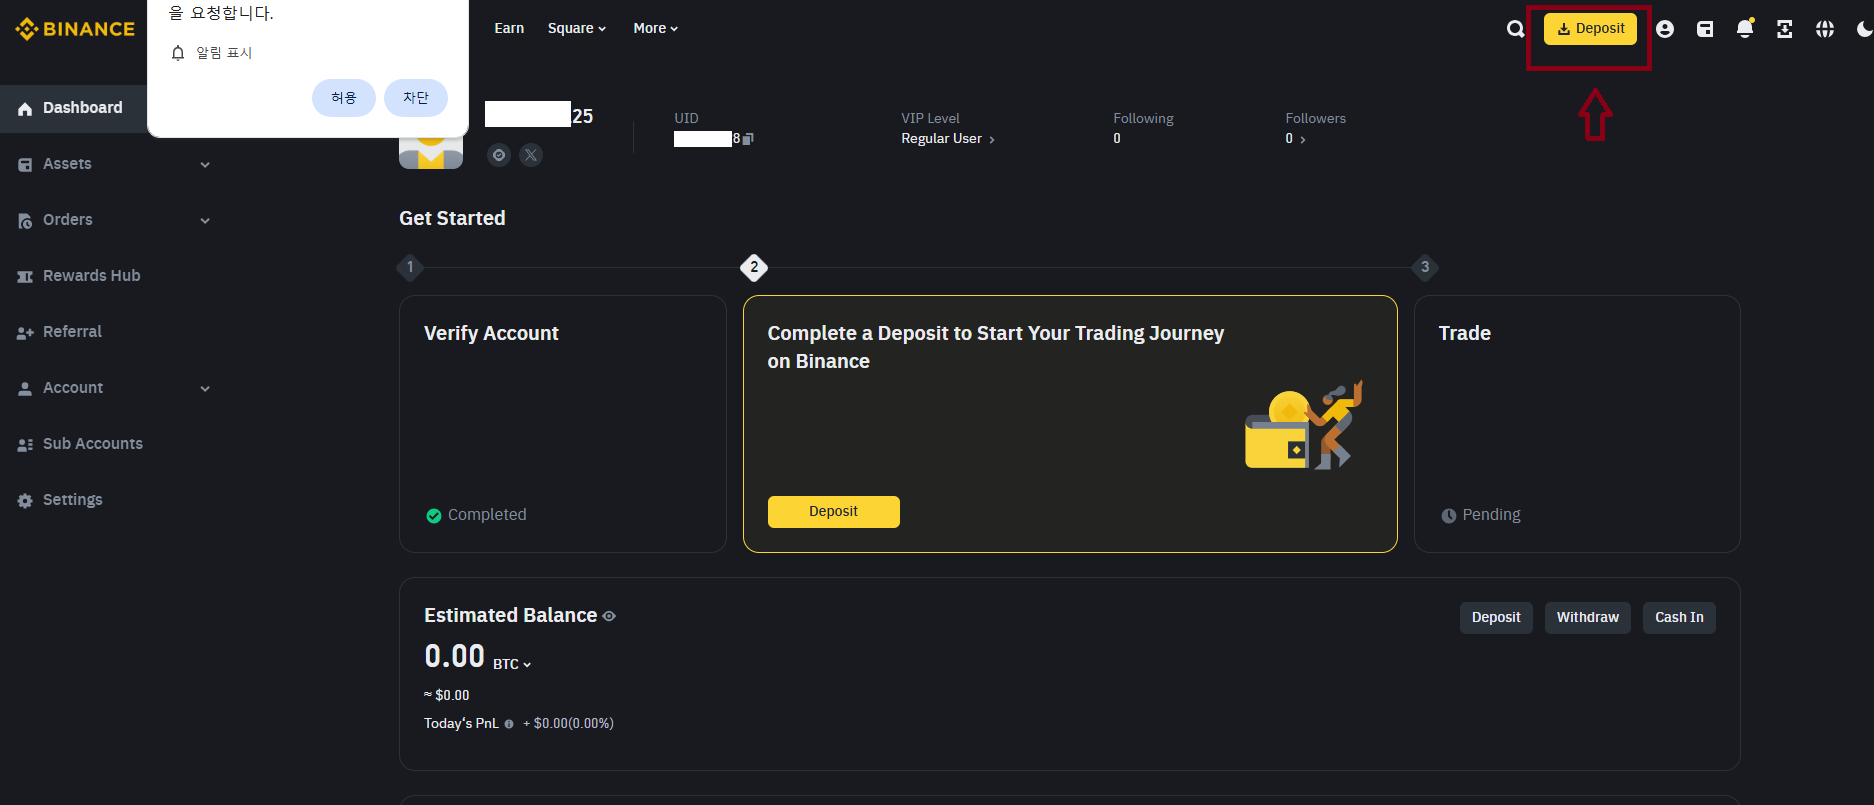Image resolution: width=1874 pixels, height=805 pixels.
Task: Open the BTC currency dropdown
Action: pos(512,664)
